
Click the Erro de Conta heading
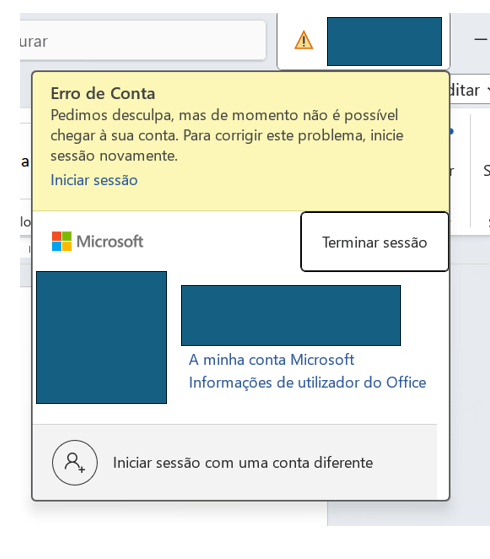click(103, 94)
